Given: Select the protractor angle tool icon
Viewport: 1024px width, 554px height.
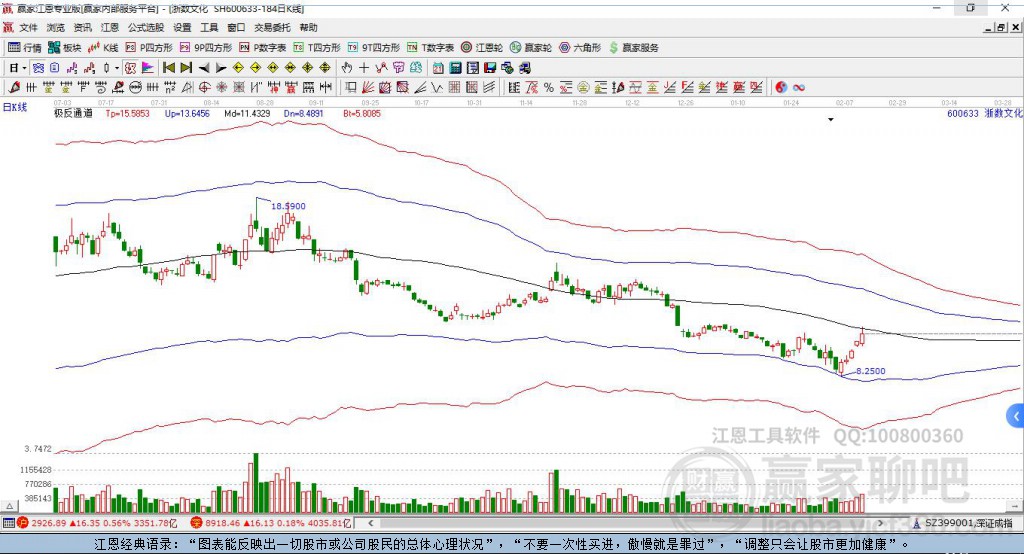Looking at the screenshot, I should pos(187,87).
